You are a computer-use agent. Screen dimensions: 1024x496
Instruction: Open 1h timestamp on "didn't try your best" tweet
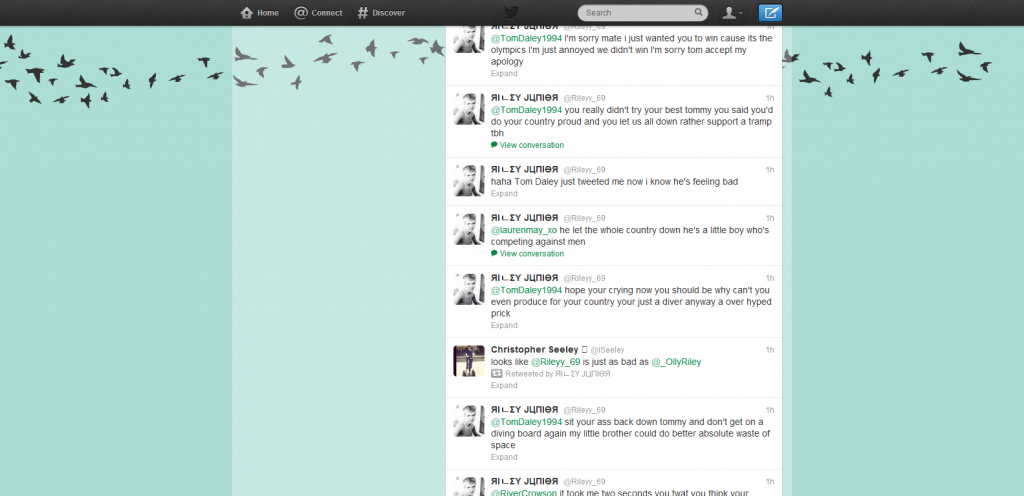pos(770,98)
